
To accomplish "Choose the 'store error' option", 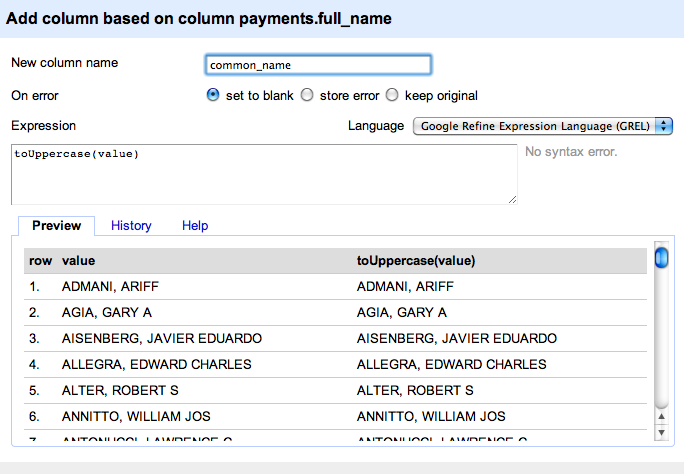I will [308, 96].
